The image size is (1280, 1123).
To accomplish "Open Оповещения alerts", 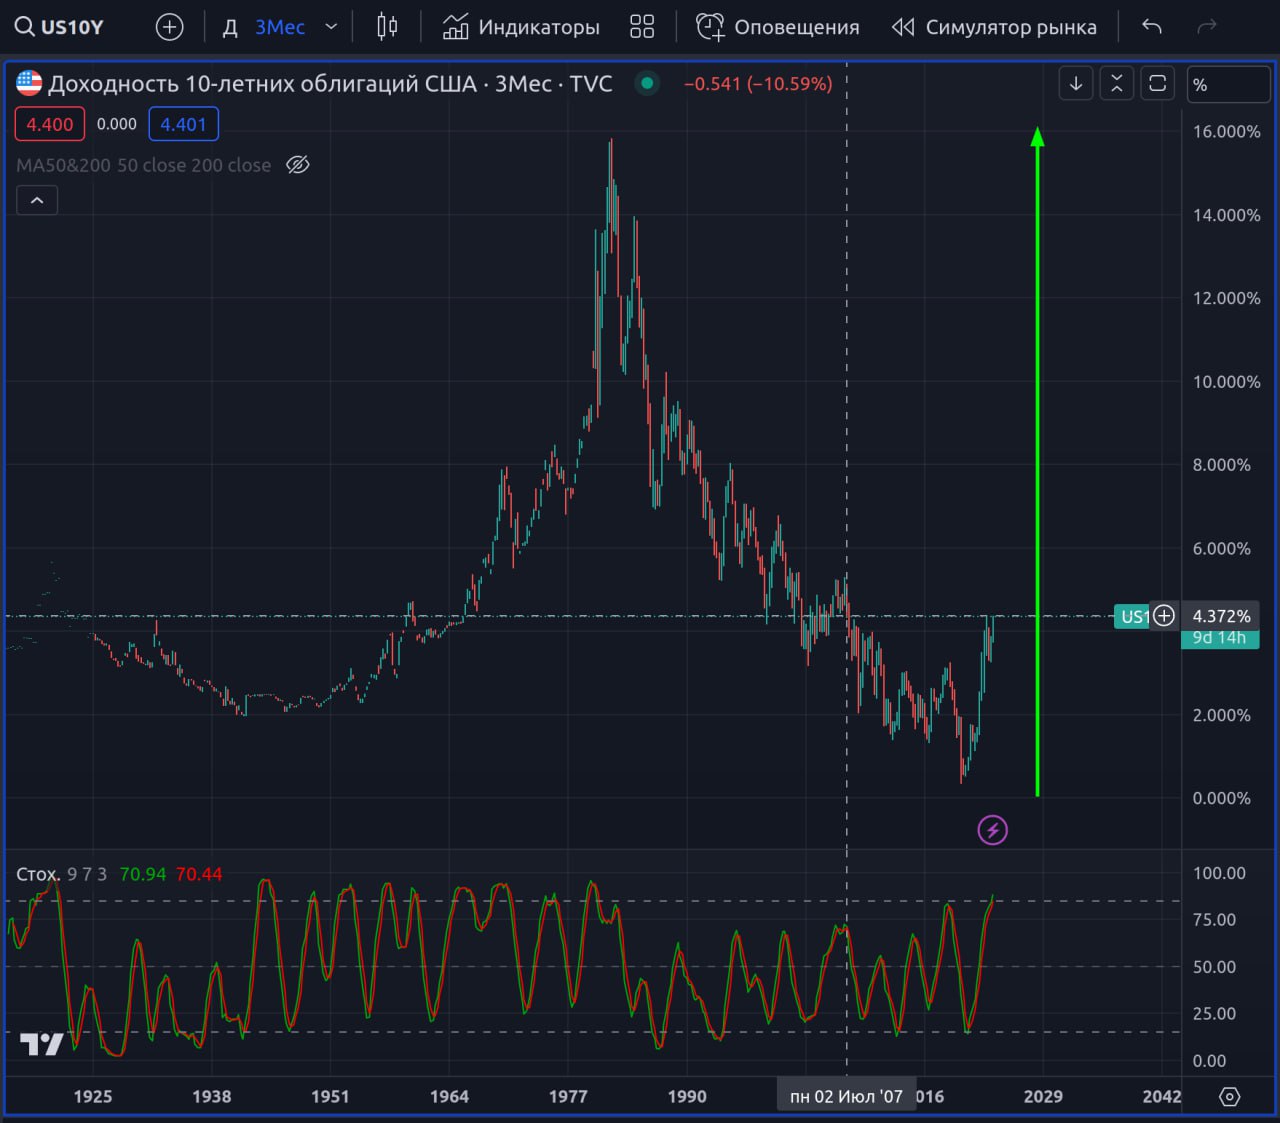I will (x=778, y=27).
